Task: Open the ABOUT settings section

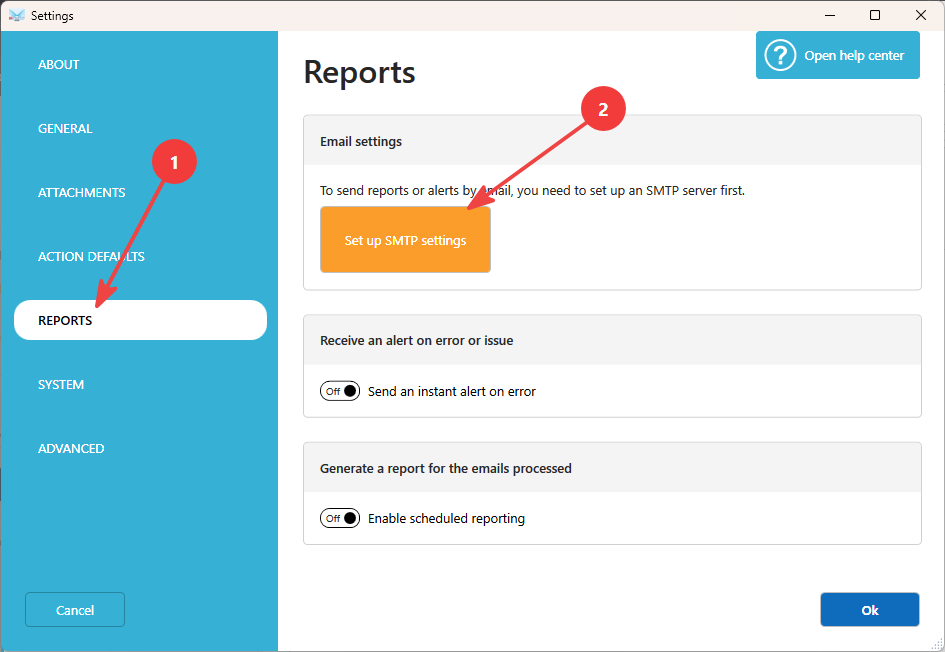Action: coord(58,64)
